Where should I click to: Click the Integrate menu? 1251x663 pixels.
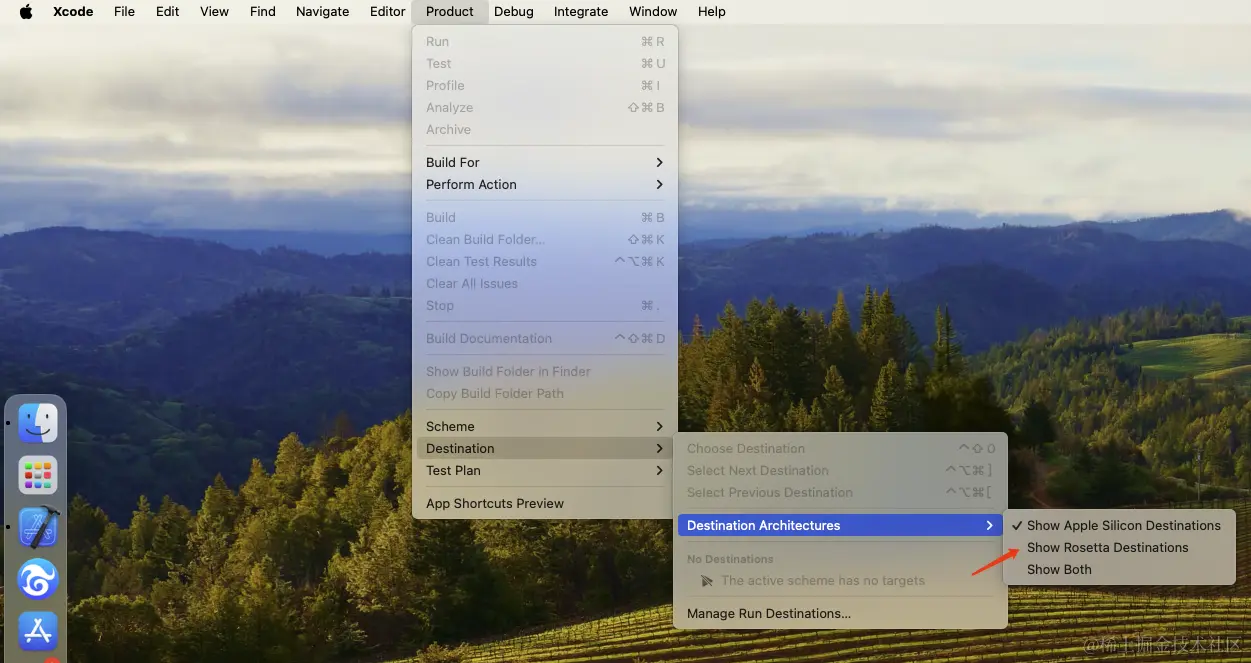tap(580, 11)
